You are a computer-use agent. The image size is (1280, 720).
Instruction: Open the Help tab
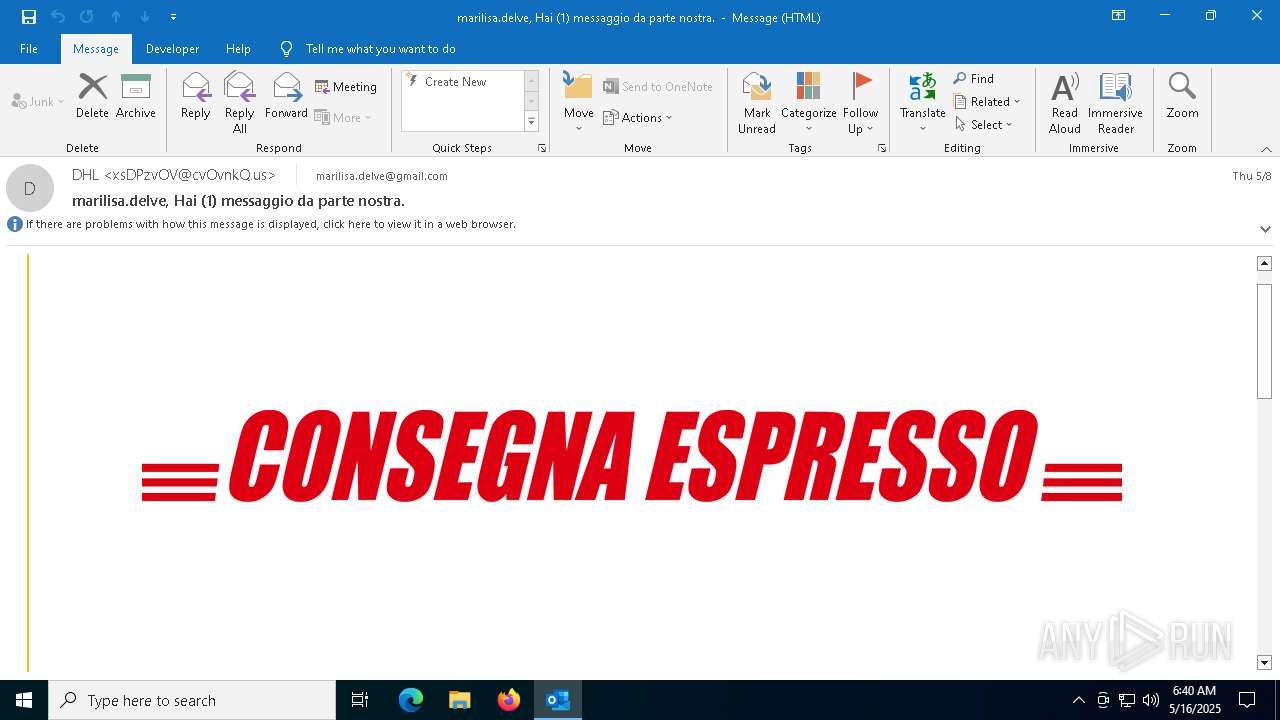[238, 48]
